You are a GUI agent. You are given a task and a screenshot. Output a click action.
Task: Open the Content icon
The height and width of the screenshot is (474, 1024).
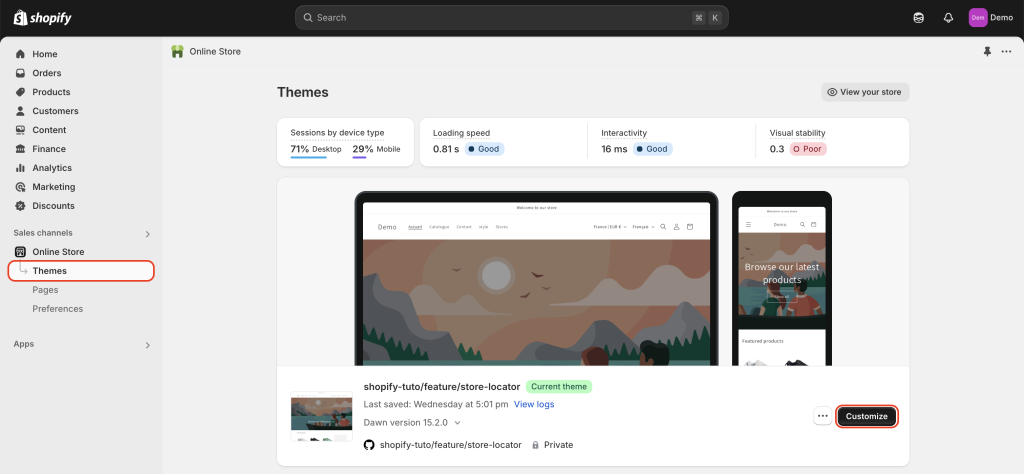[x=20, y=130]
